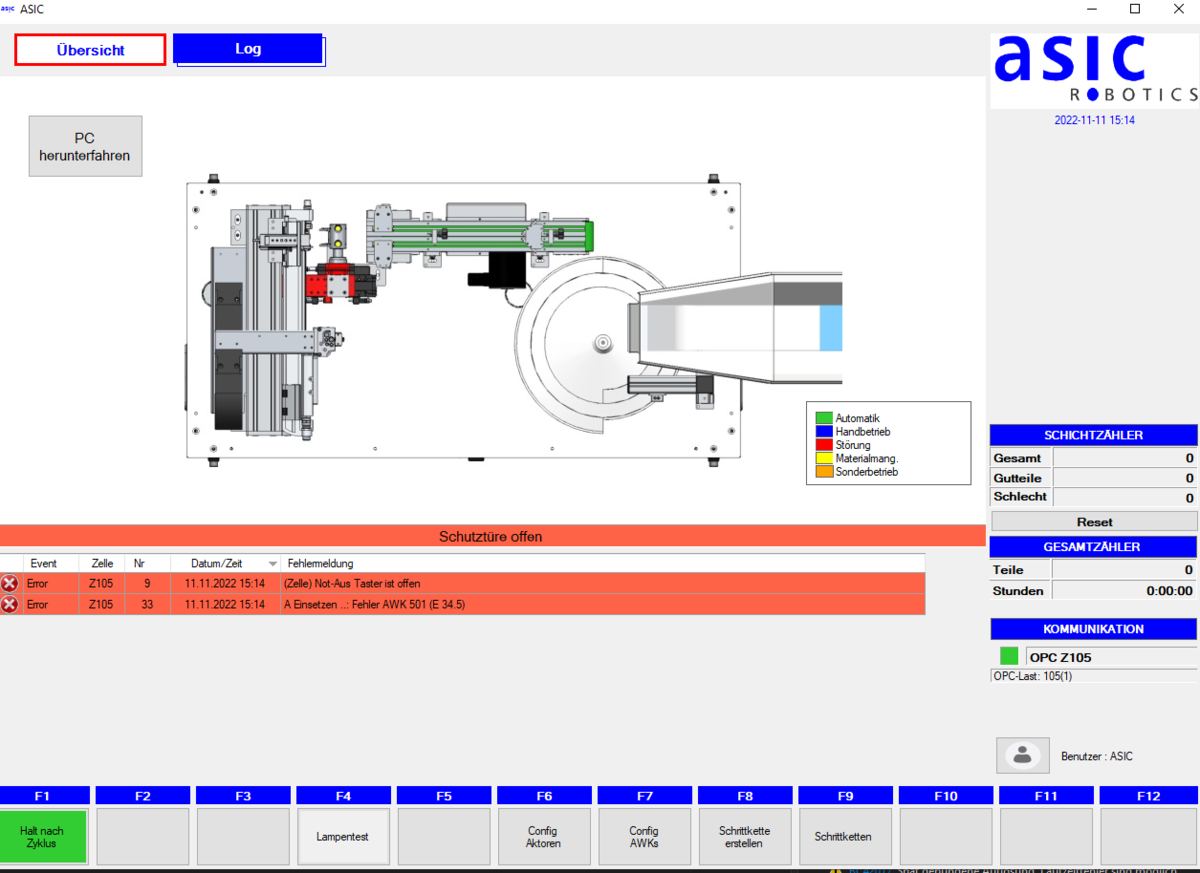
Task: Open the Datum/Zeit column sort dropdown arrow
Action: tap(273, 564)
